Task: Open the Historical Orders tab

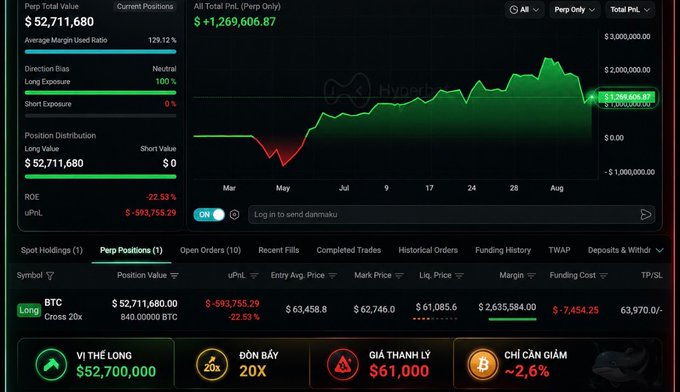Action: coord(428,250)
